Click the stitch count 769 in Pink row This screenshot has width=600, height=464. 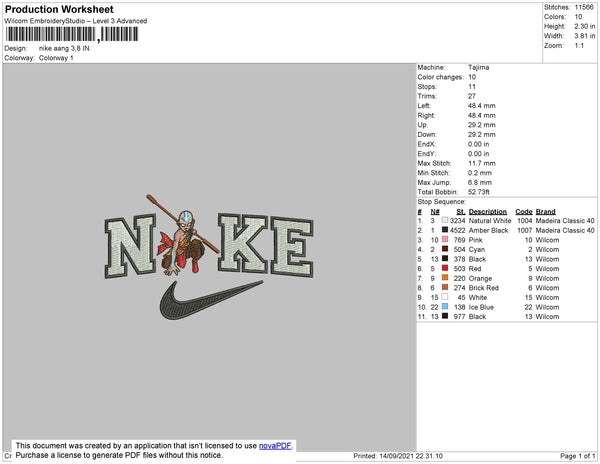click(x=460, y=240)
